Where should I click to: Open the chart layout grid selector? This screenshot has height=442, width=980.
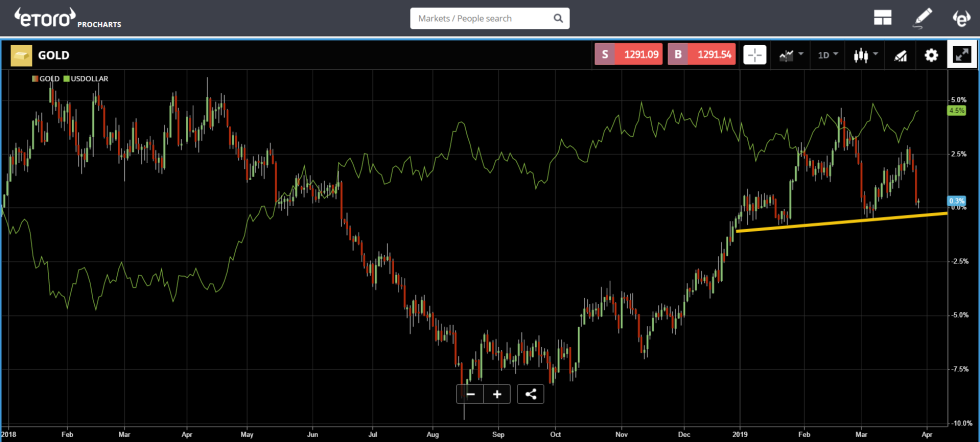click(882, 18)
